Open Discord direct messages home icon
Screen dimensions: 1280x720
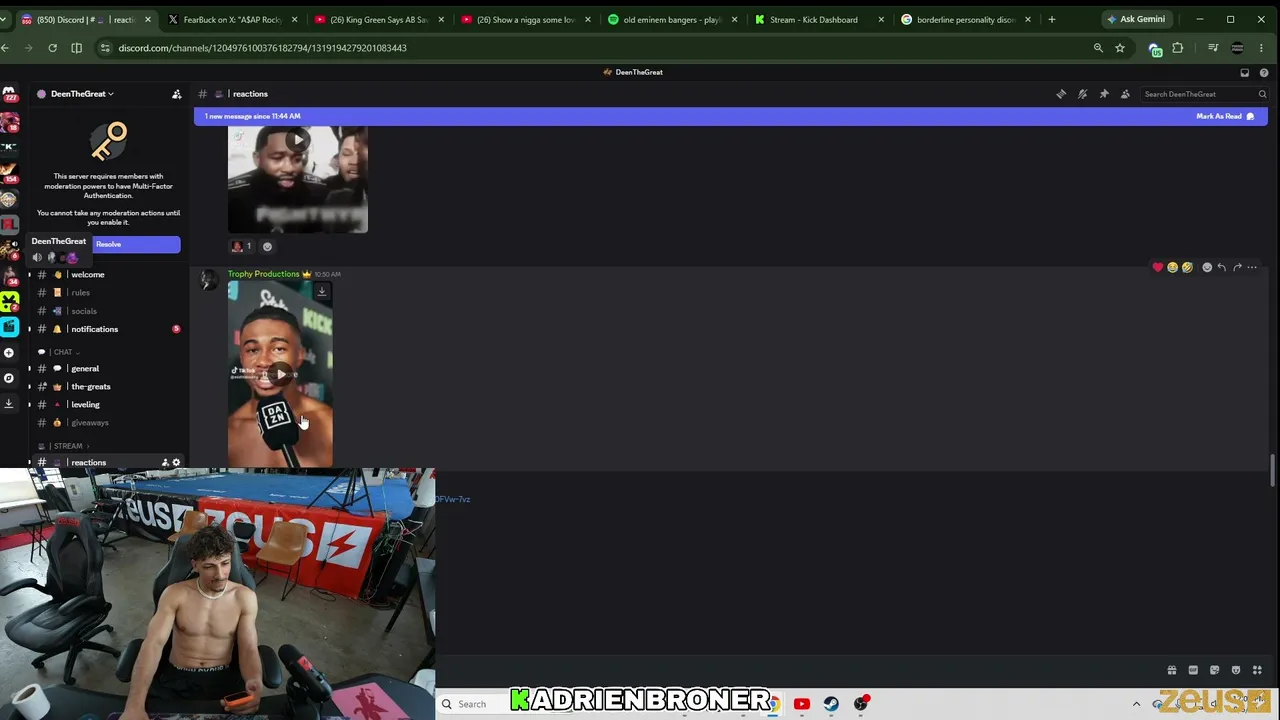point(9,94)
